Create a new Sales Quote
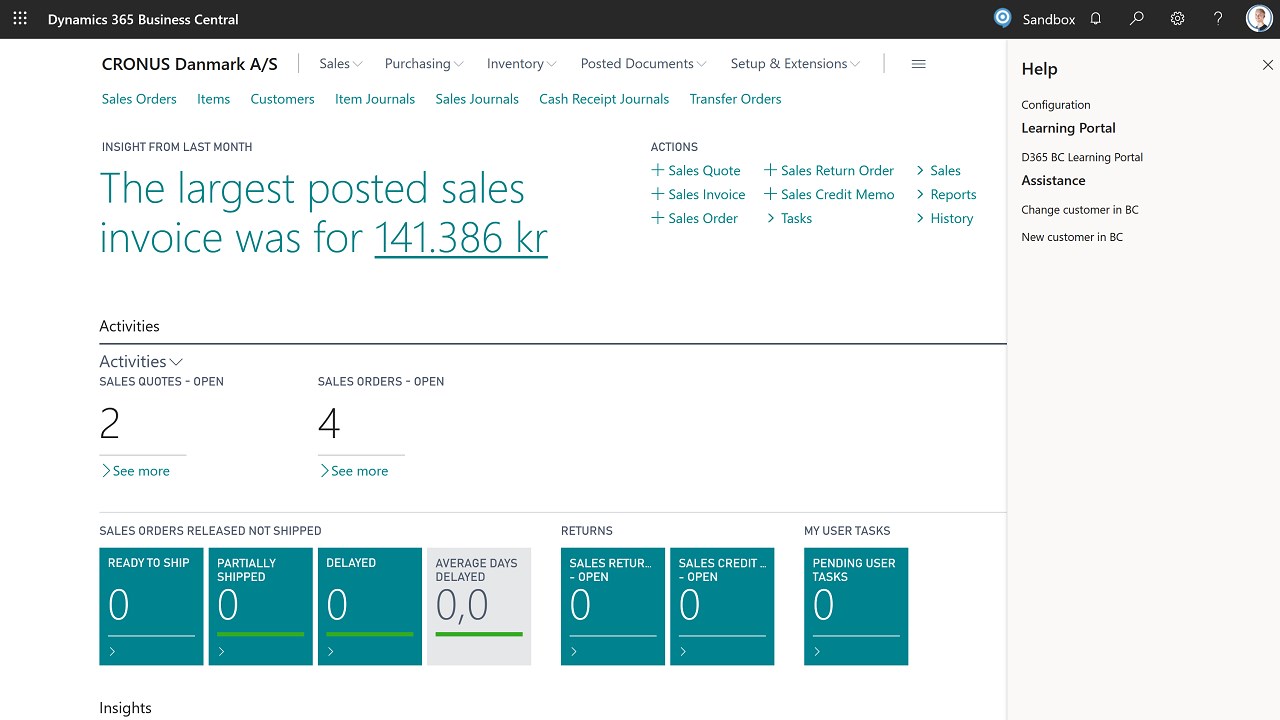This screenshot has width=1280, height=720. (696, 171)
